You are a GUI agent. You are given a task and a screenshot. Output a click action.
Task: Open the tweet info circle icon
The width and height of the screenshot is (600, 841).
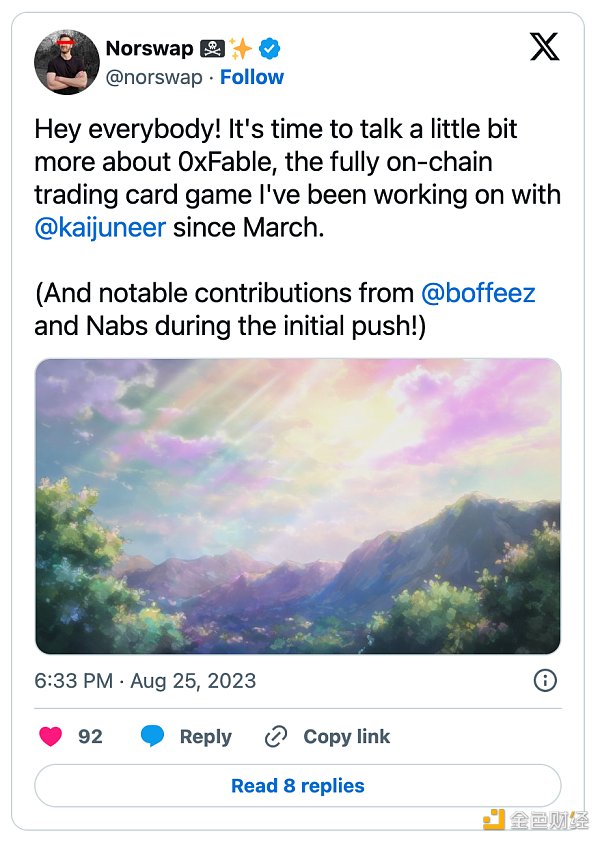(545, 681)
